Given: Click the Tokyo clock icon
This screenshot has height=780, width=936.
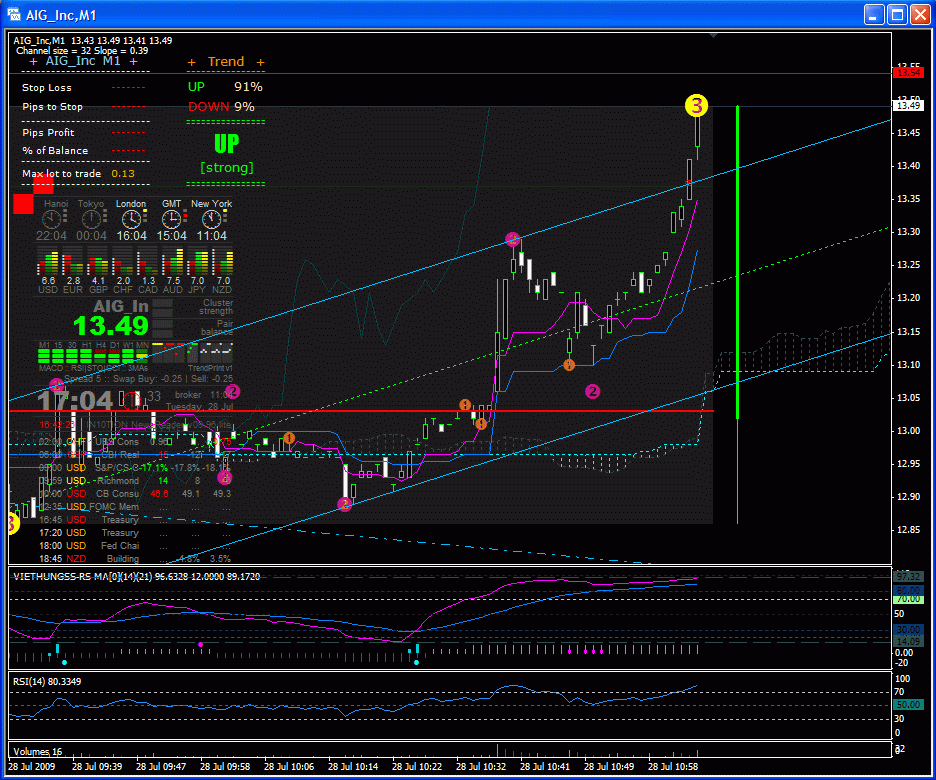Looking at the screenshot, I should point(91,220).
